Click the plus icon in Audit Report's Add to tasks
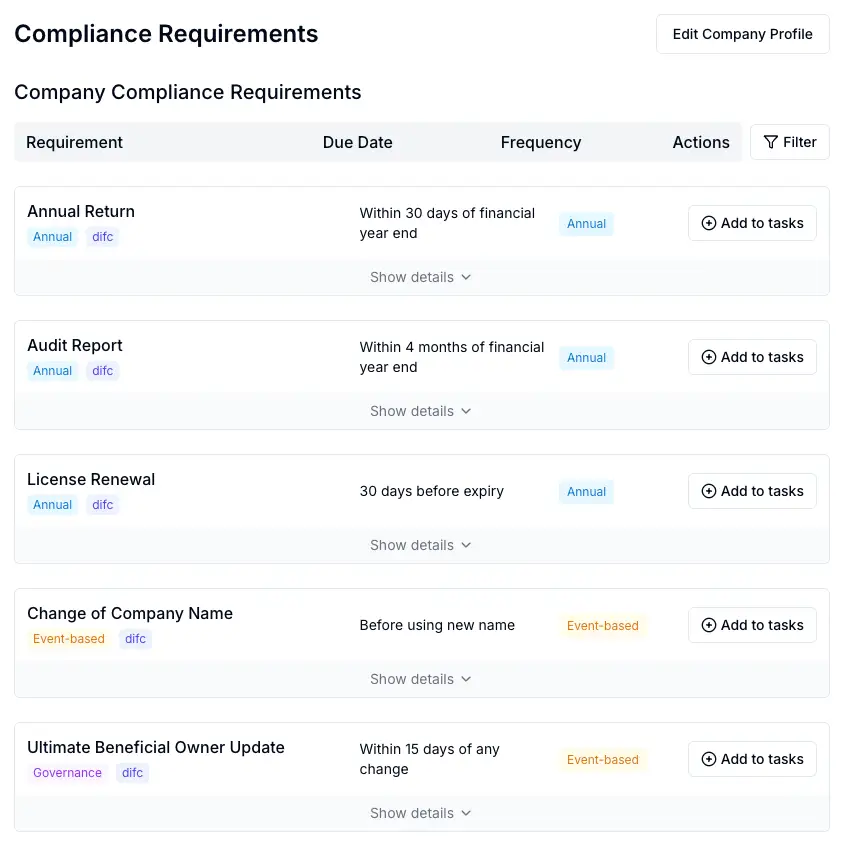This screenshot has height=852, width=852. [x=708, y=357]
